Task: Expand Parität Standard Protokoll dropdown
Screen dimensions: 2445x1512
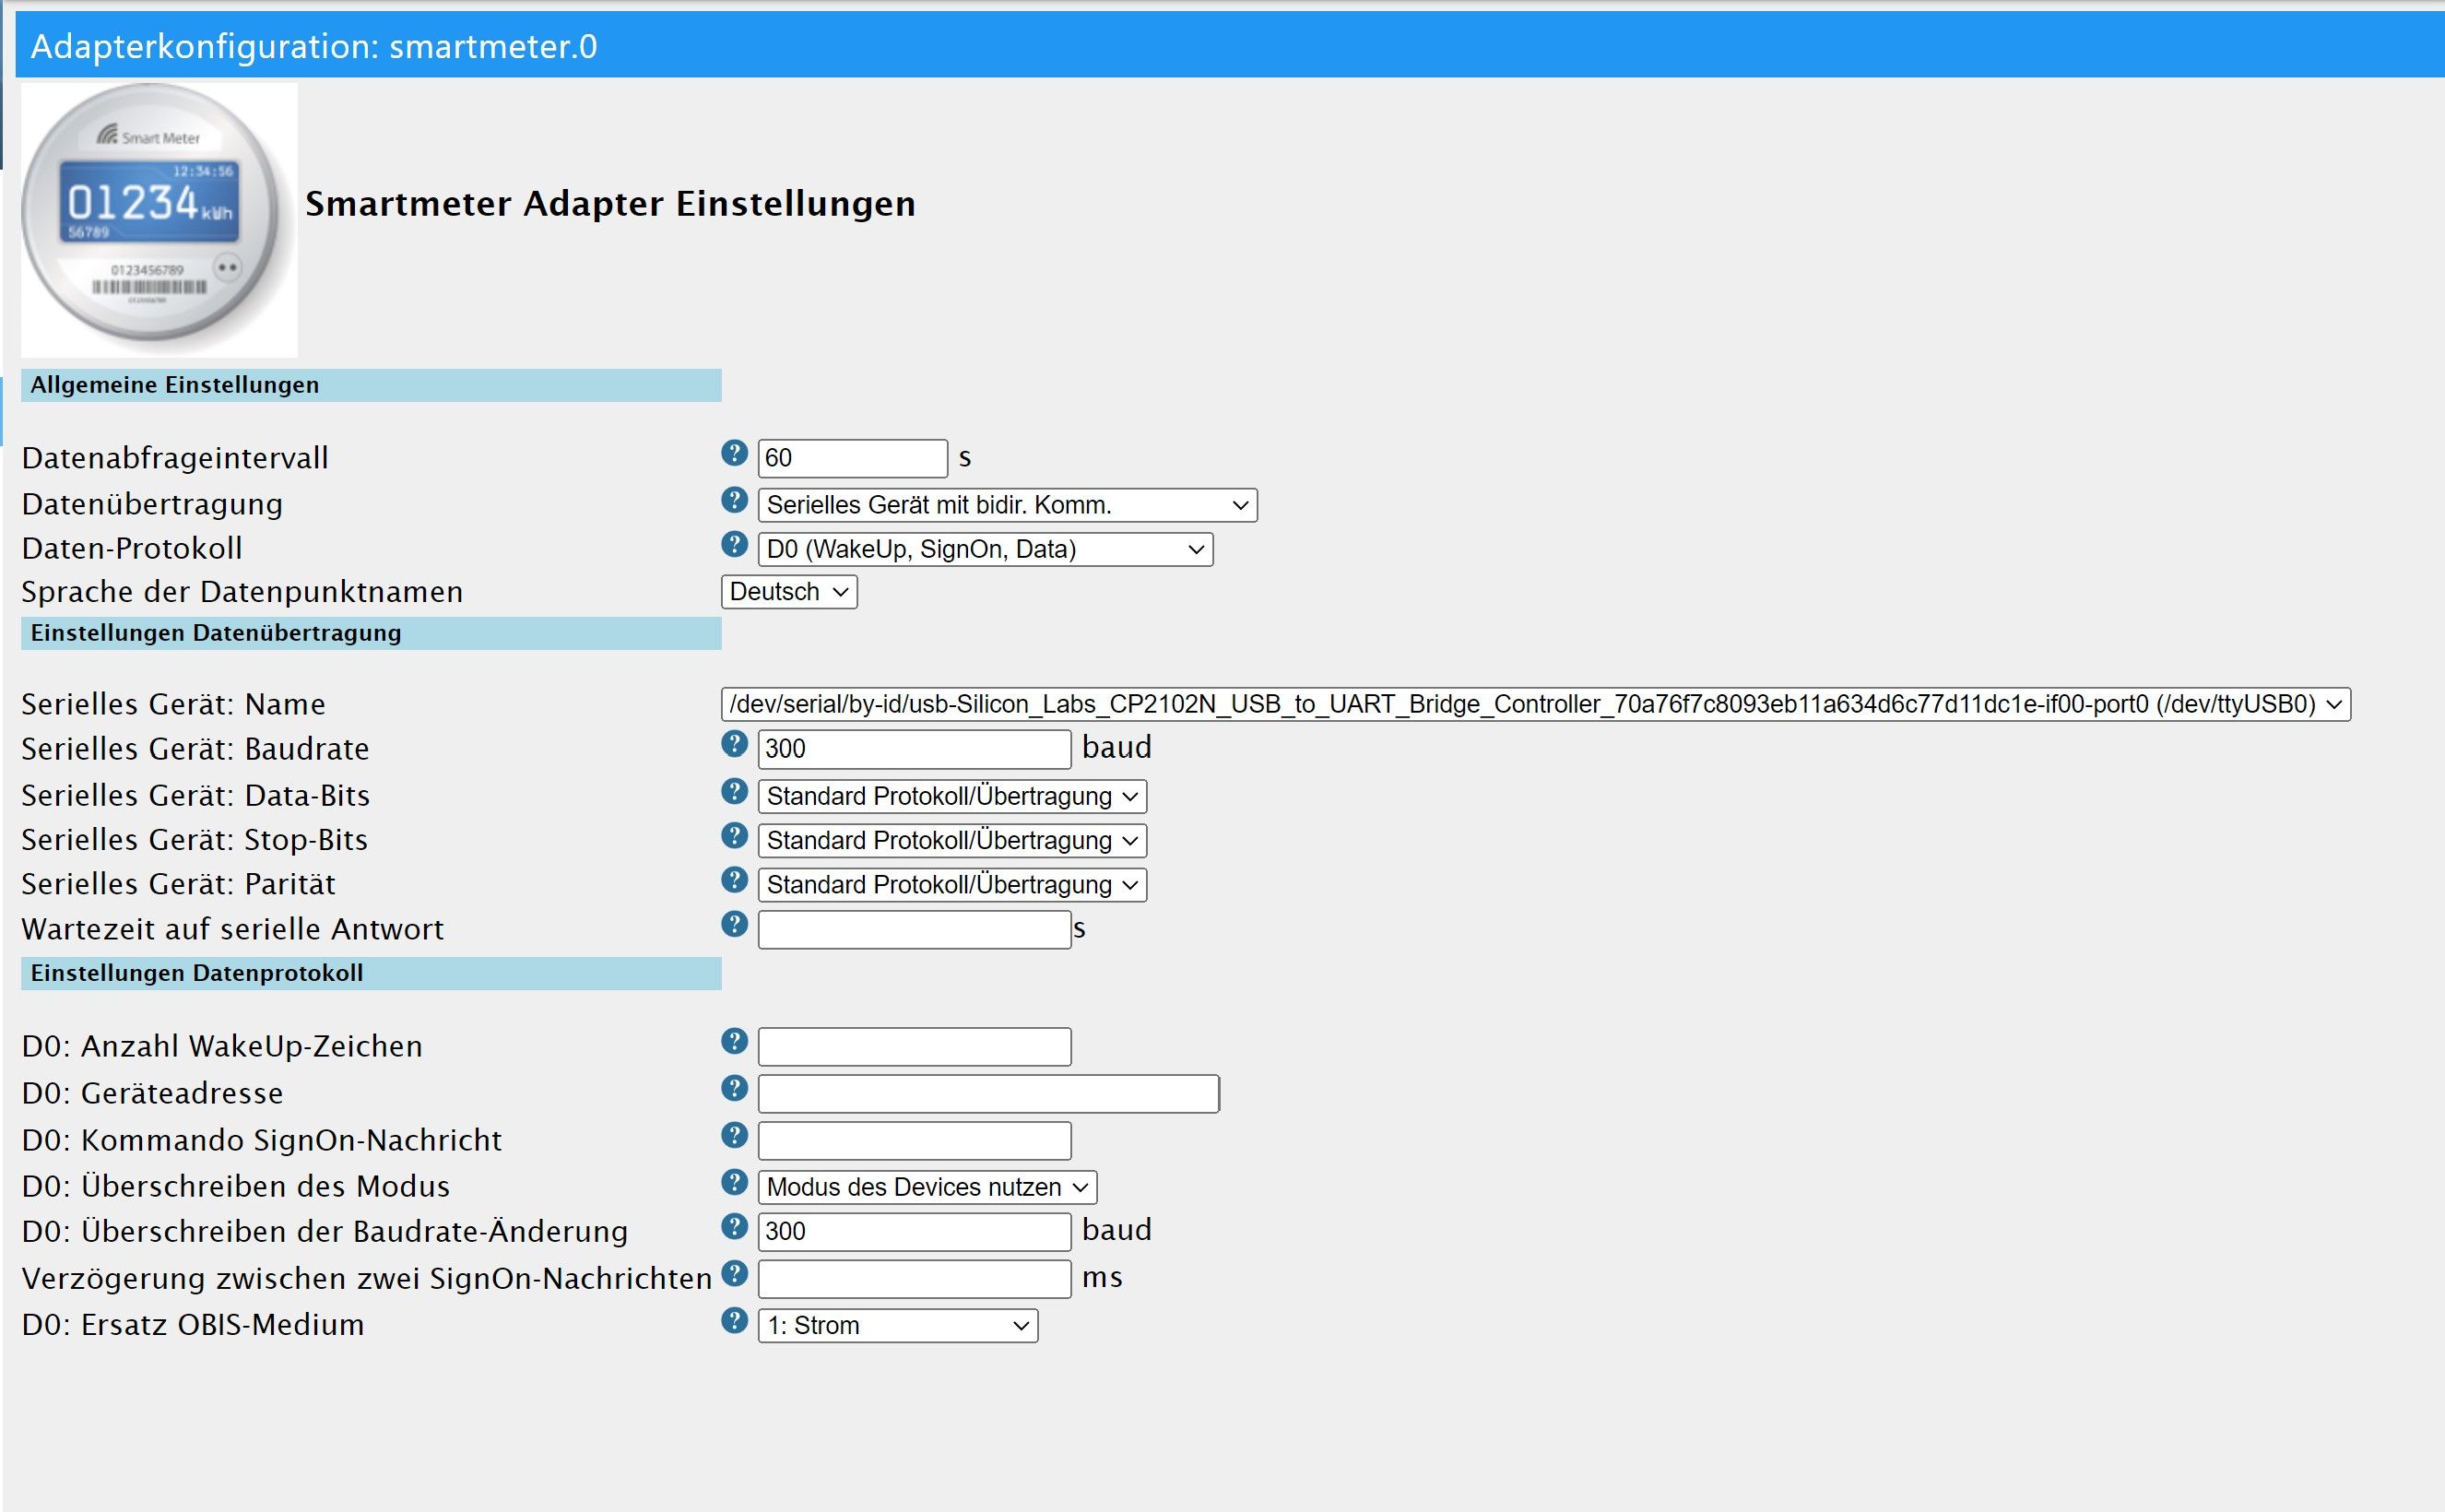Action: tap(951, 885)
